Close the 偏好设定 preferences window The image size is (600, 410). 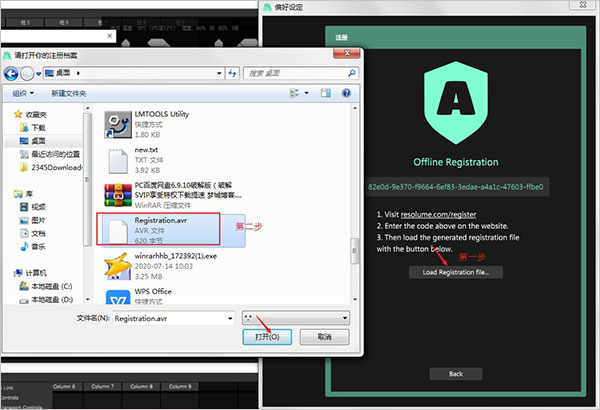click(583, 5)
